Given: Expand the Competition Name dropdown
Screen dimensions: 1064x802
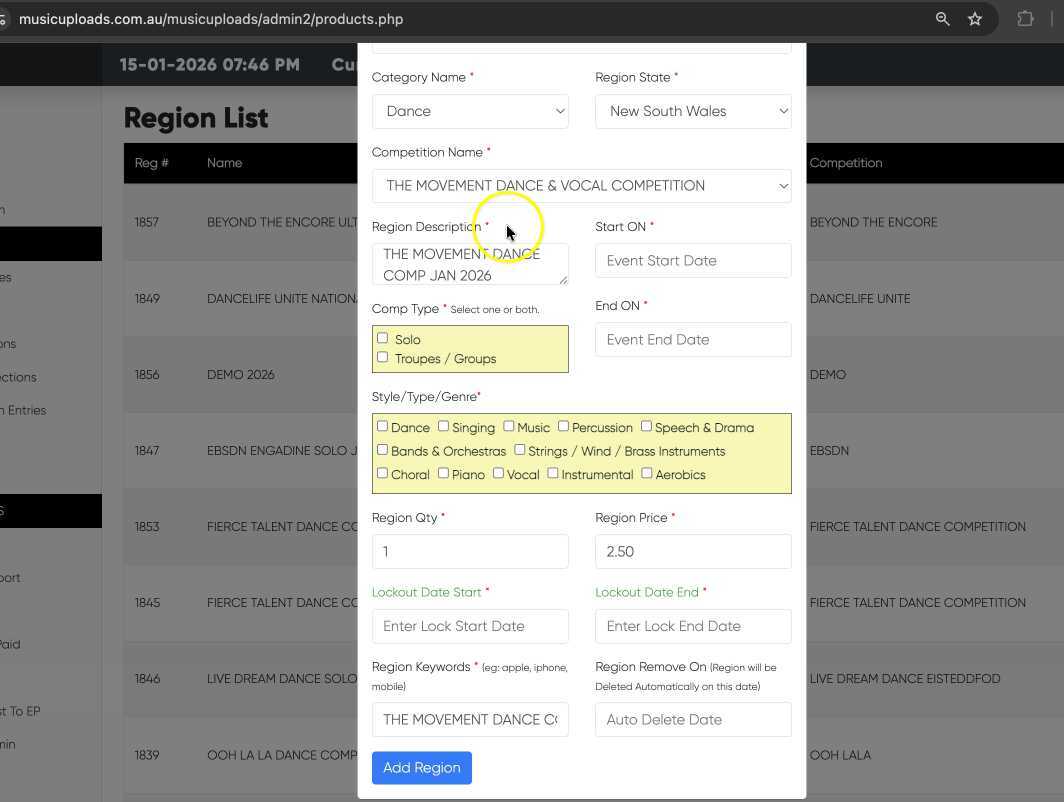Looking at the screenshot, I should tap(582, 186).
